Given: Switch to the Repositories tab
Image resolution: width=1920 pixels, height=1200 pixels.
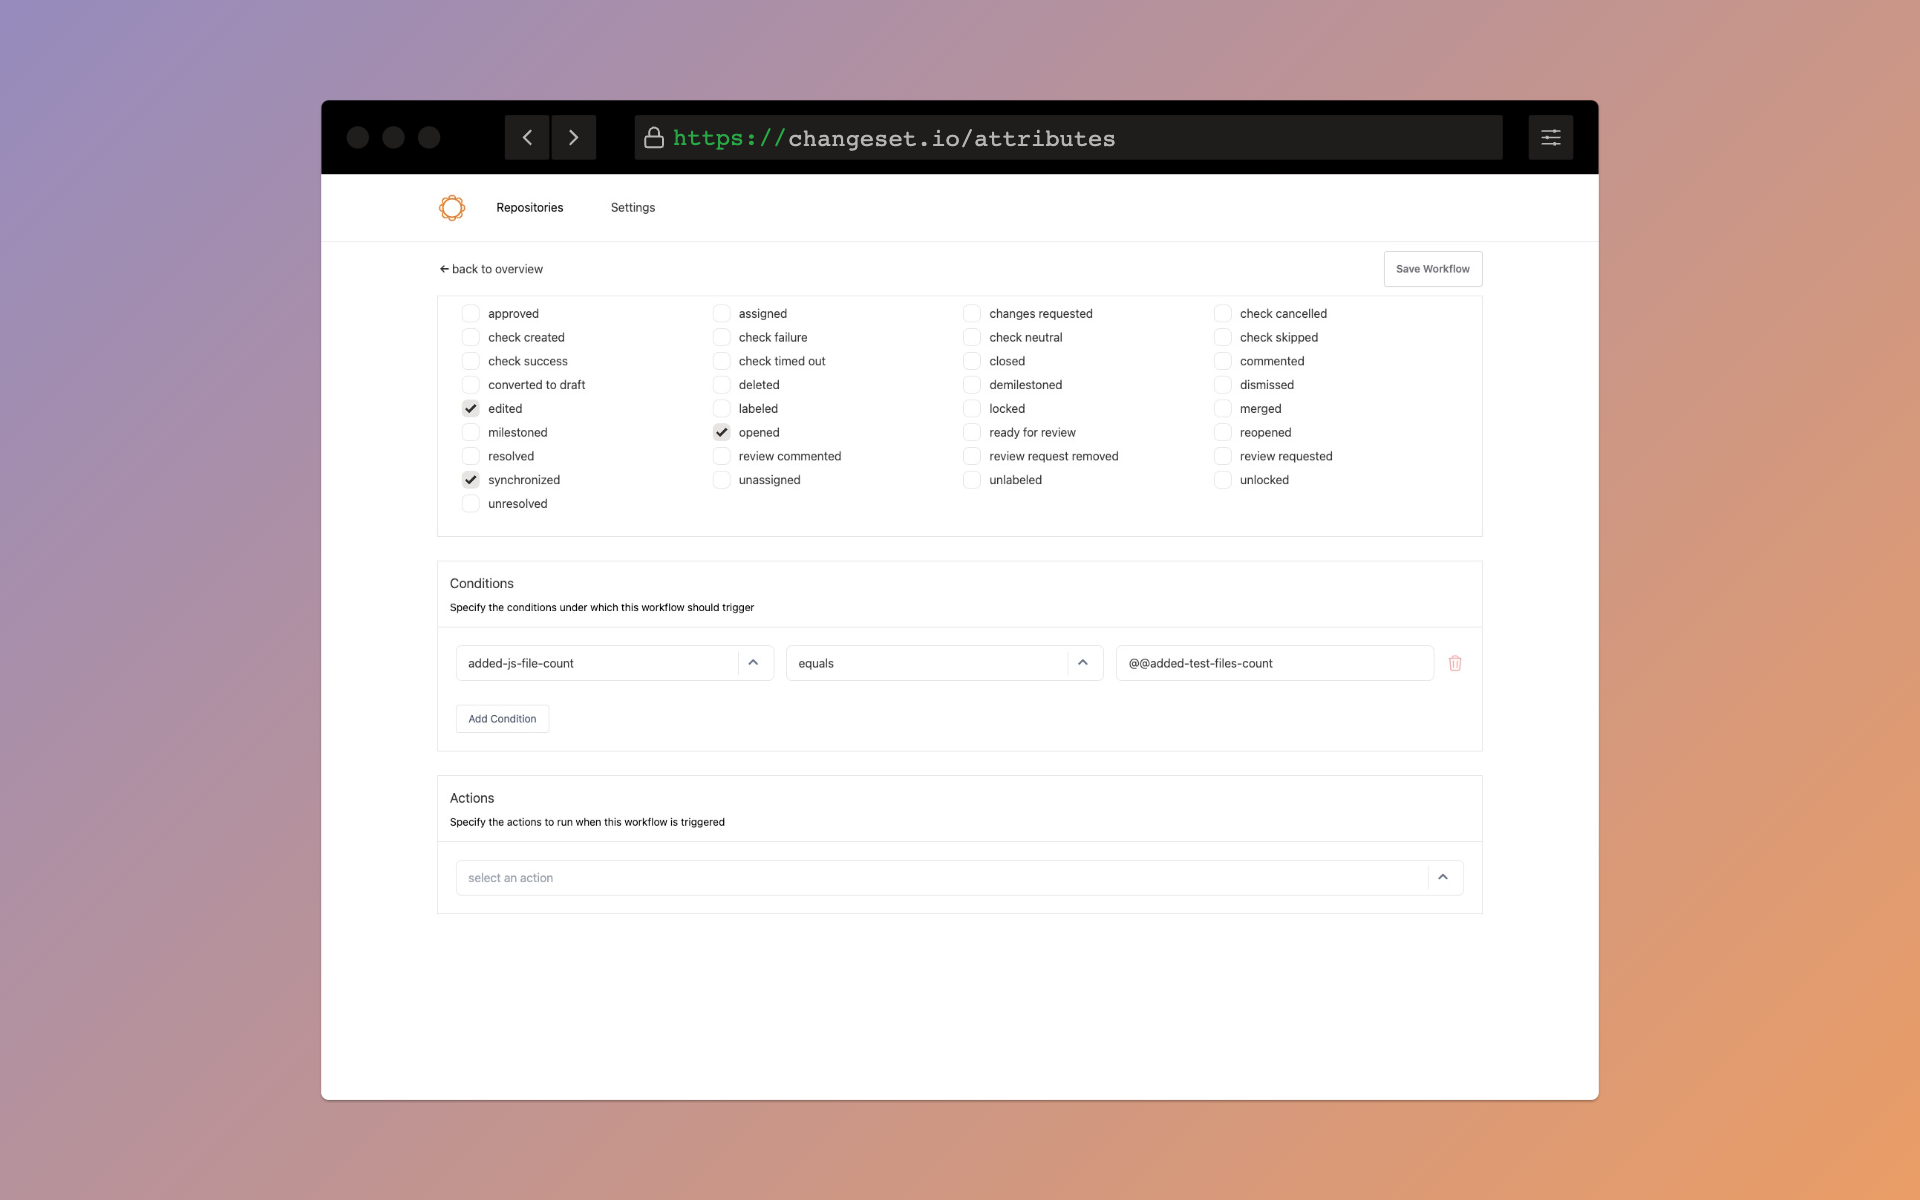Looking at the screenshot, I should (x=529, y=207).
